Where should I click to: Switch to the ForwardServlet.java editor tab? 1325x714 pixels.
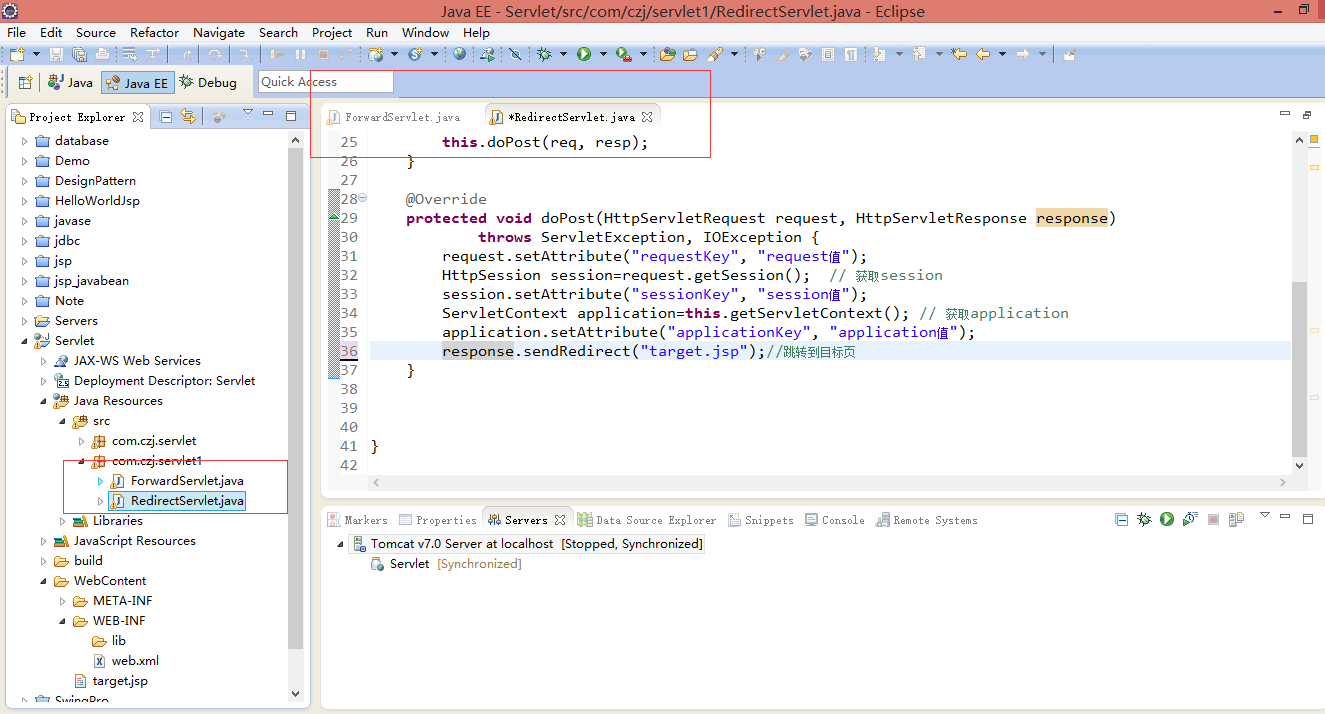(x=394, y=117)
